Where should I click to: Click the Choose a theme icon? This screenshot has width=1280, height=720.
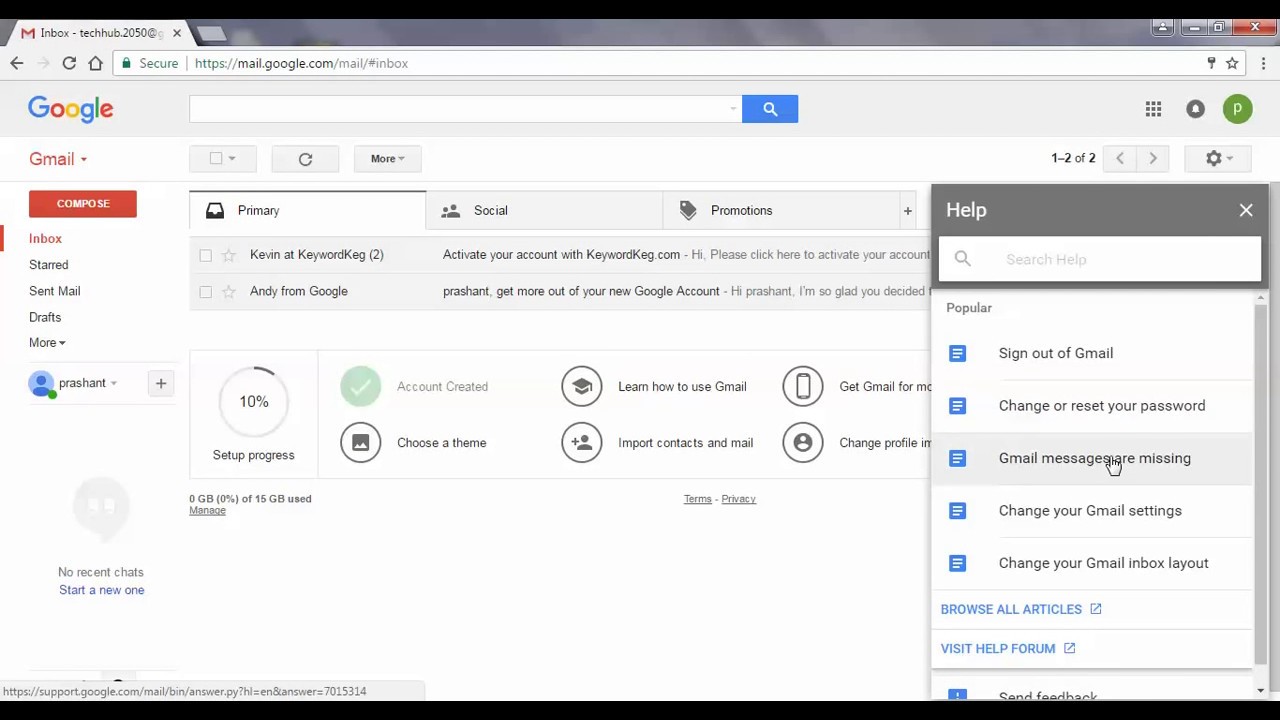[361, 443]
